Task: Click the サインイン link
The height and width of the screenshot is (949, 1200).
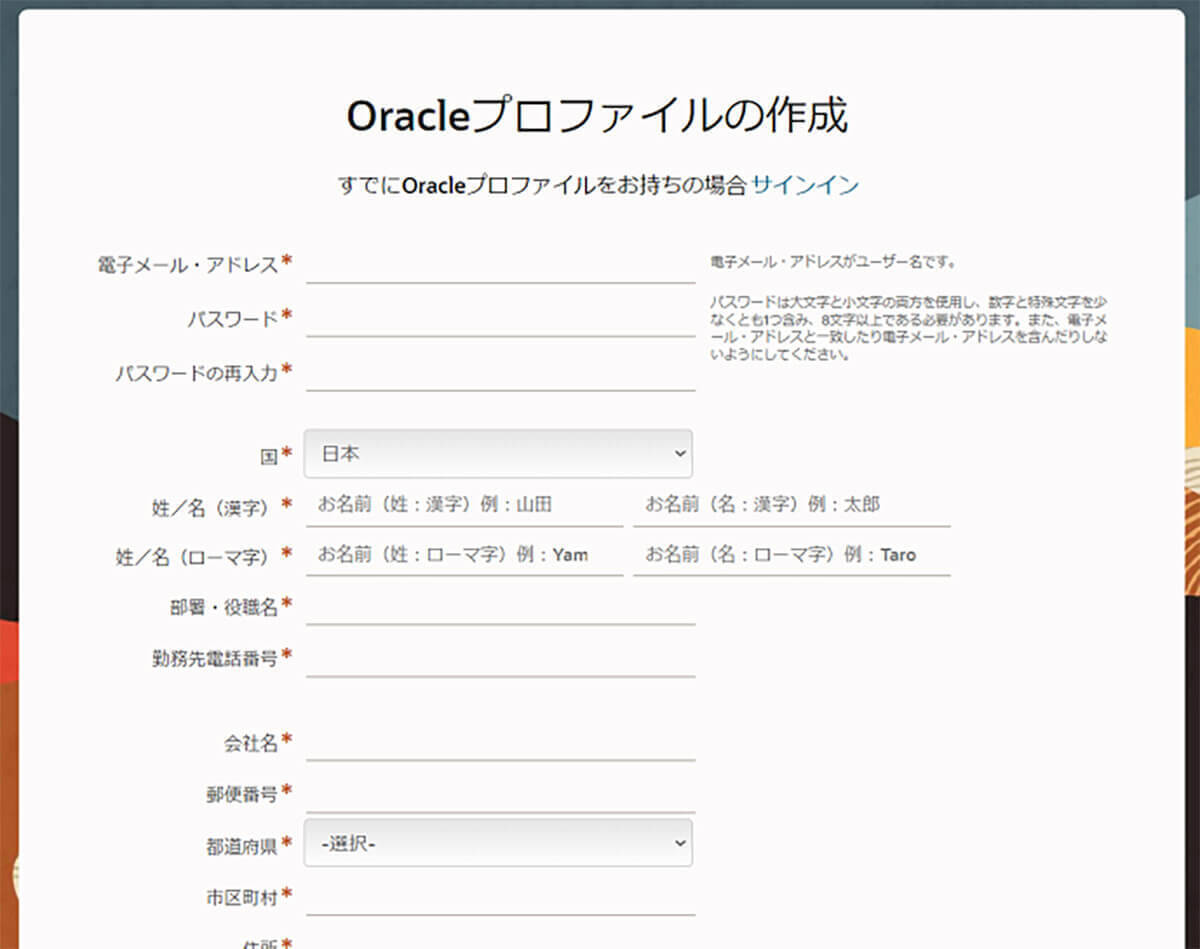Action: 804,185
